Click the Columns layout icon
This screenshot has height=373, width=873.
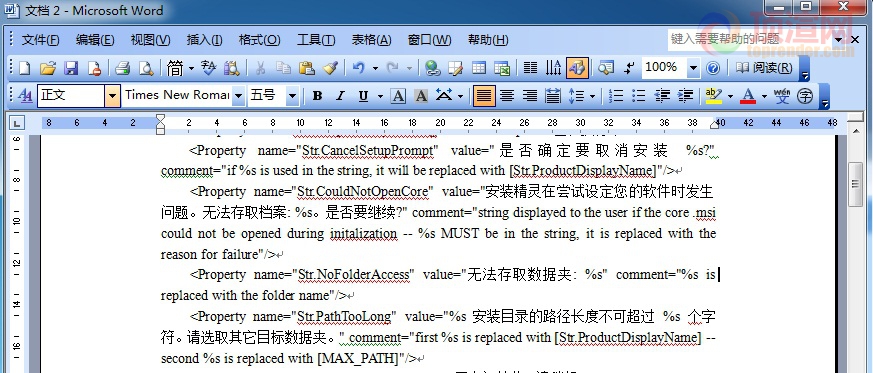pyautogui.click(x=530, y=68)
